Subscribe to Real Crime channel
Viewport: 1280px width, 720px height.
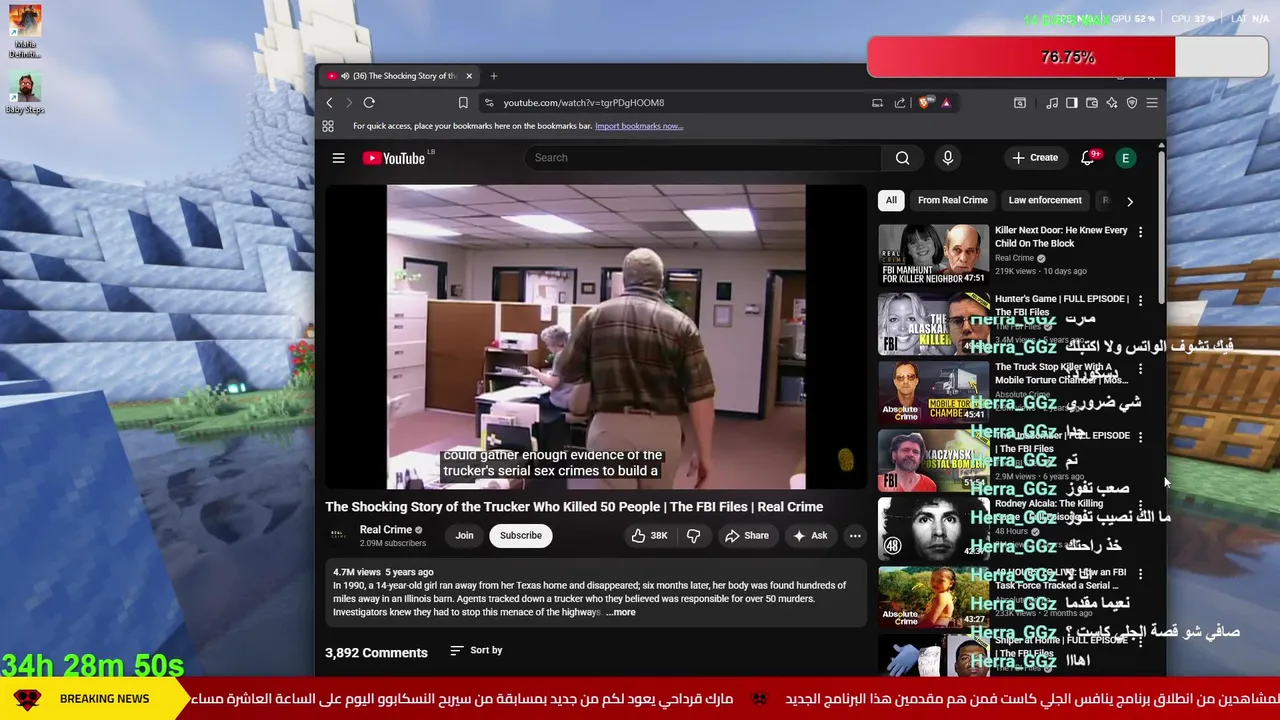click(x=521, y=536)
